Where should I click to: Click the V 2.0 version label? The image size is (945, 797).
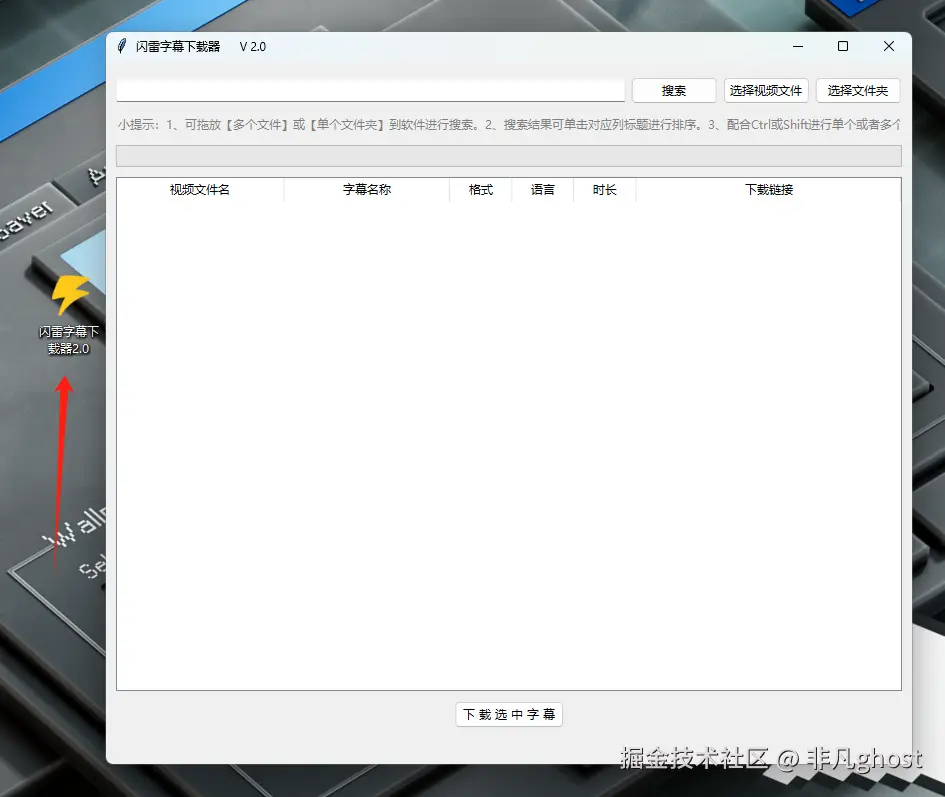point(252,46)
